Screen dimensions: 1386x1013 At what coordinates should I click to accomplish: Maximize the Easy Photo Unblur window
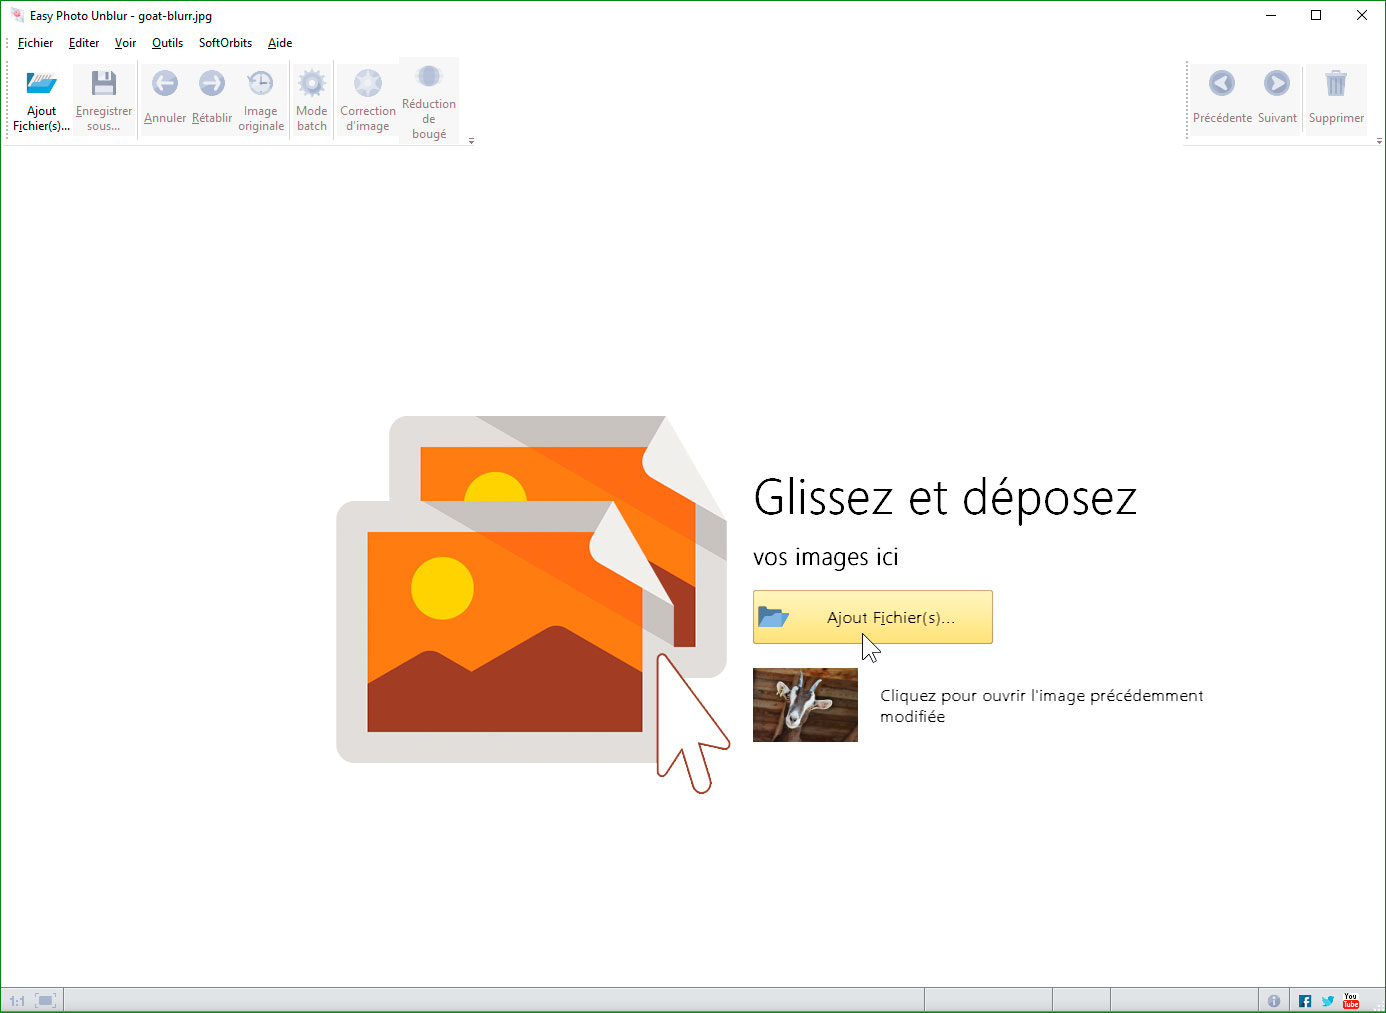click(x=1316, y=15)
